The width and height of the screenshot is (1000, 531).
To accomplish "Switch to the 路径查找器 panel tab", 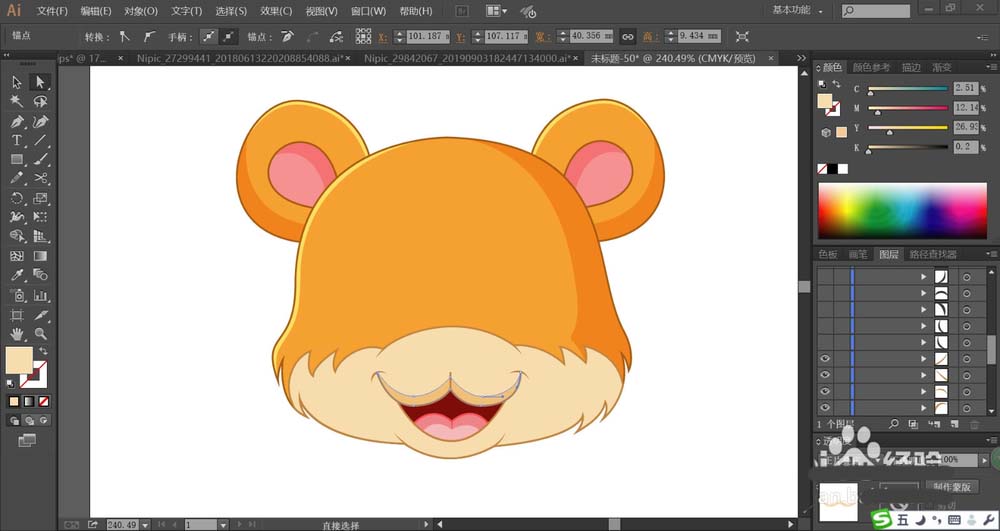I will click(x=932, y=255).
